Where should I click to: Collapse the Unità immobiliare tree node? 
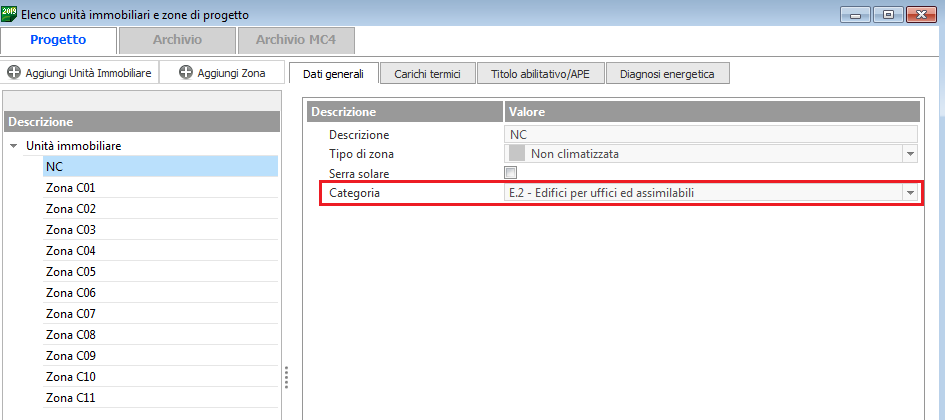pyautogui.click(x=14, y=146)
